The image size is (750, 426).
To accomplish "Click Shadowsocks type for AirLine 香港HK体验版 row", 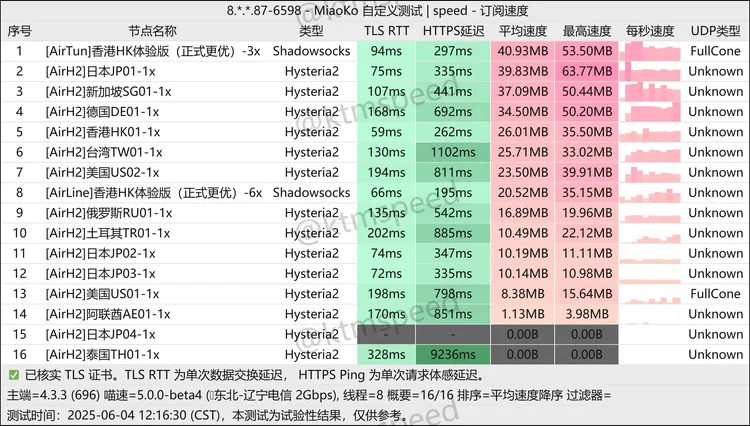I will click(311, 192).
